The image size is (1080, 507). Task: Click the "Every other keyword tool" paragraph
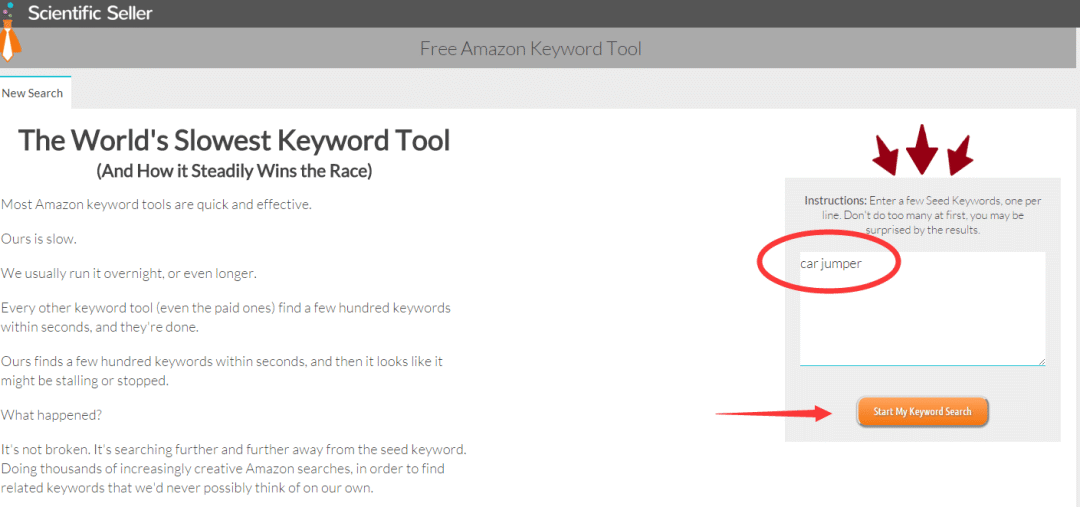225,317
